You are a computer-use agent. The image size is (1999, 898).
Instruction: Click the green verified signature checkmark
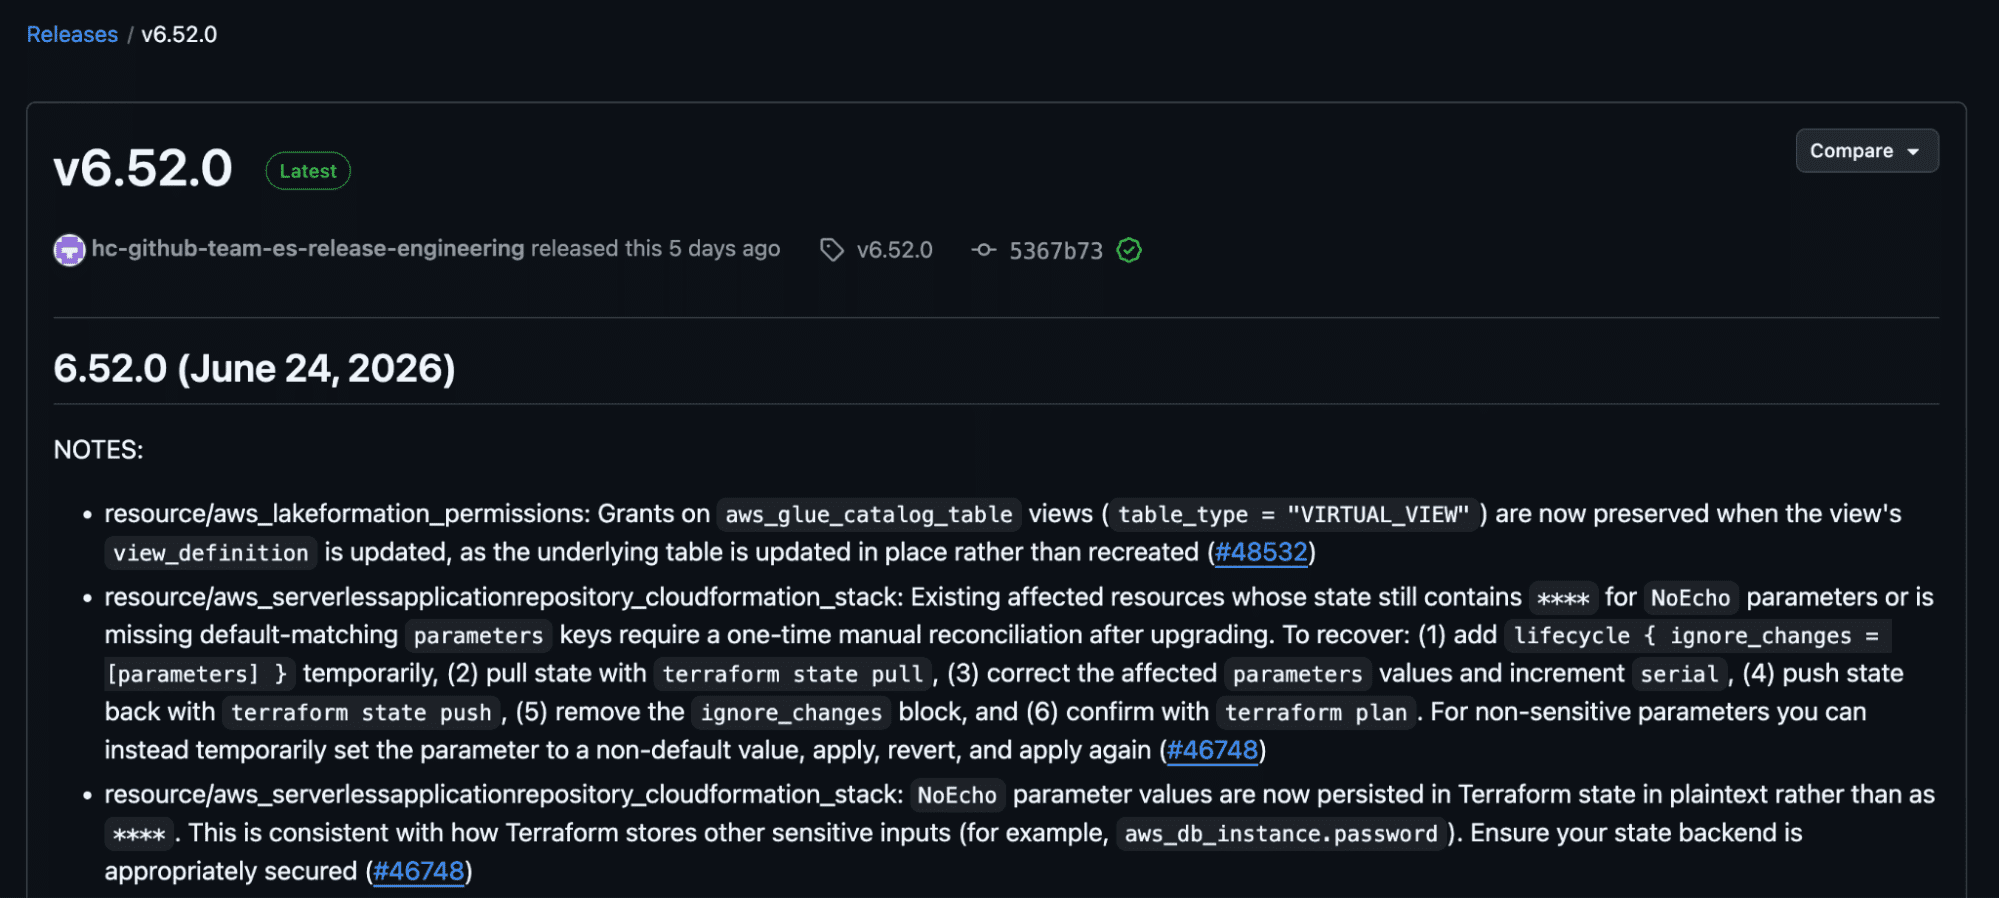[x=1129, y=250]
